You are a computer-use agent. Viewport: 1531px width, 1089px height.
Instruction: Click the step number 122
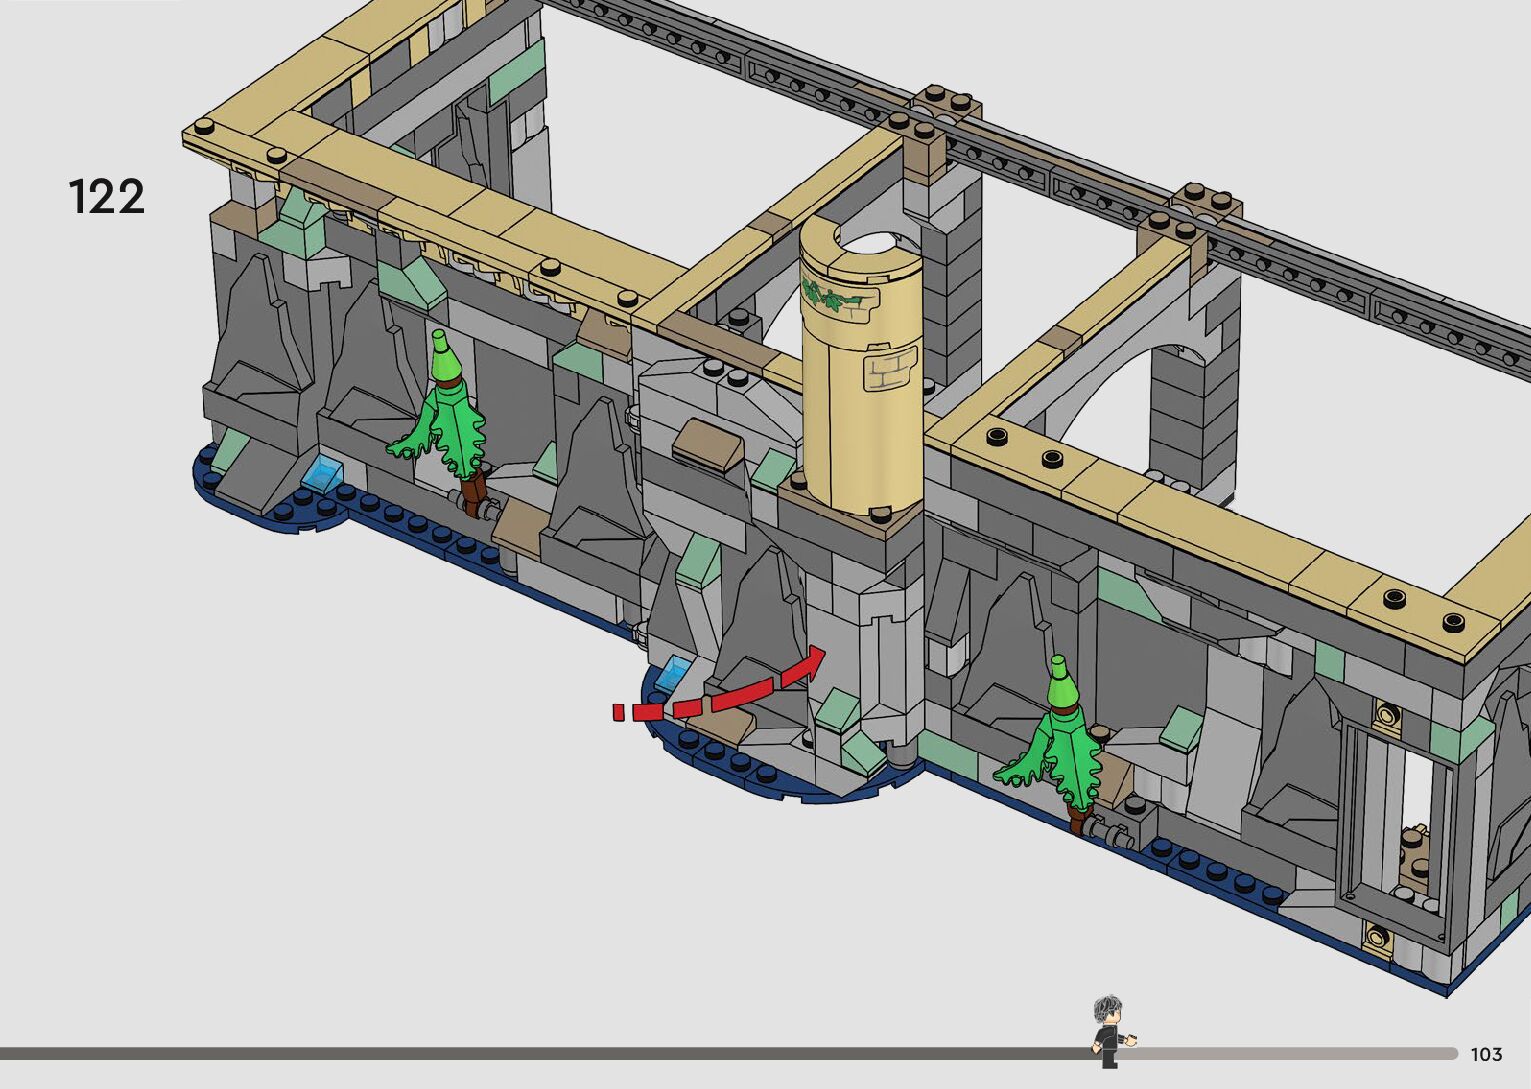[x=106, y=196]
